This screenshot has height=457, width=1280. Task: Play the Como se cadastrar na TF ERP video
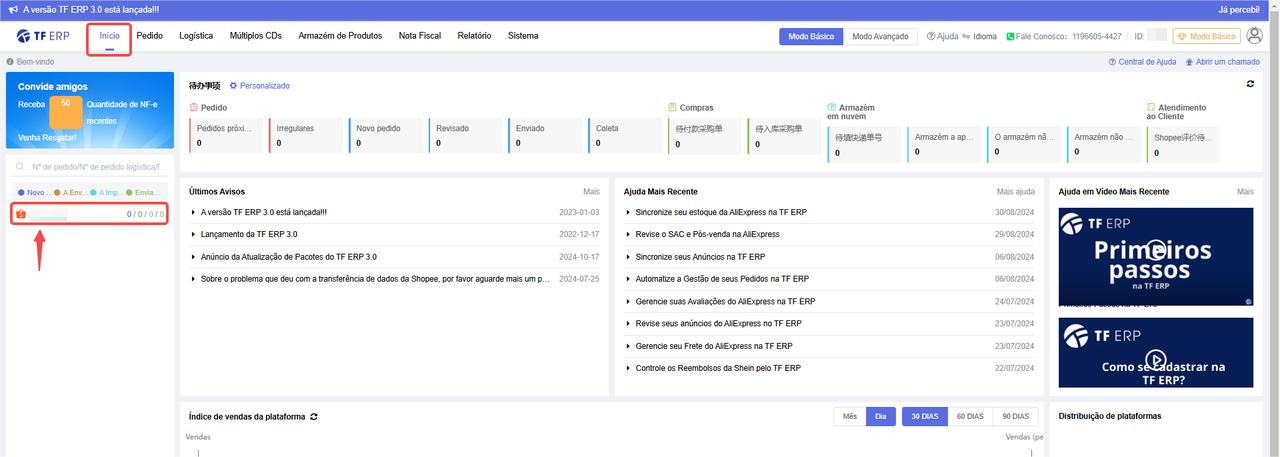tap(1155, 359)
